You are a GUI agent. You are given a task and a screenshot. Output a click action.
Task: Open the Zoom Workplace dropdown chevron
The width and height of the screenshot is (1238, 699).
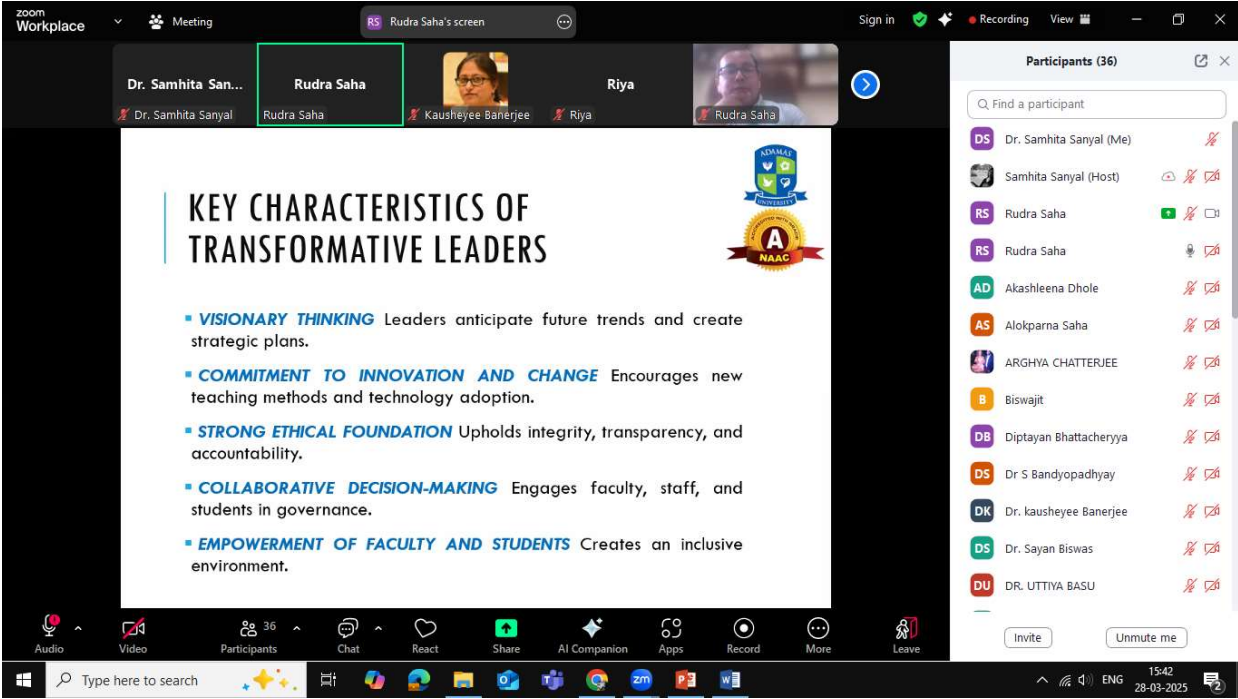[x=118, y=20]
